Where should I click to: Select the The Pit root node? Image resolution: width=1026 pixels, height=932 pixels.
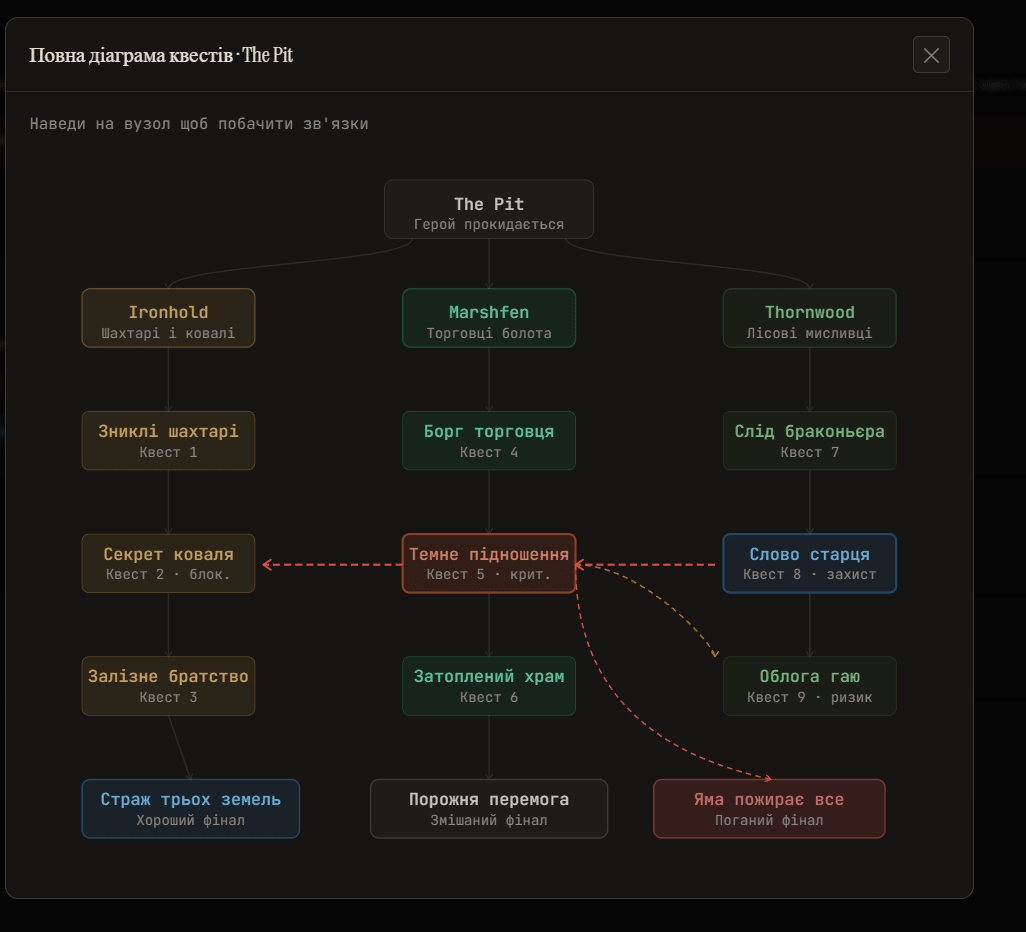point(489,209)
